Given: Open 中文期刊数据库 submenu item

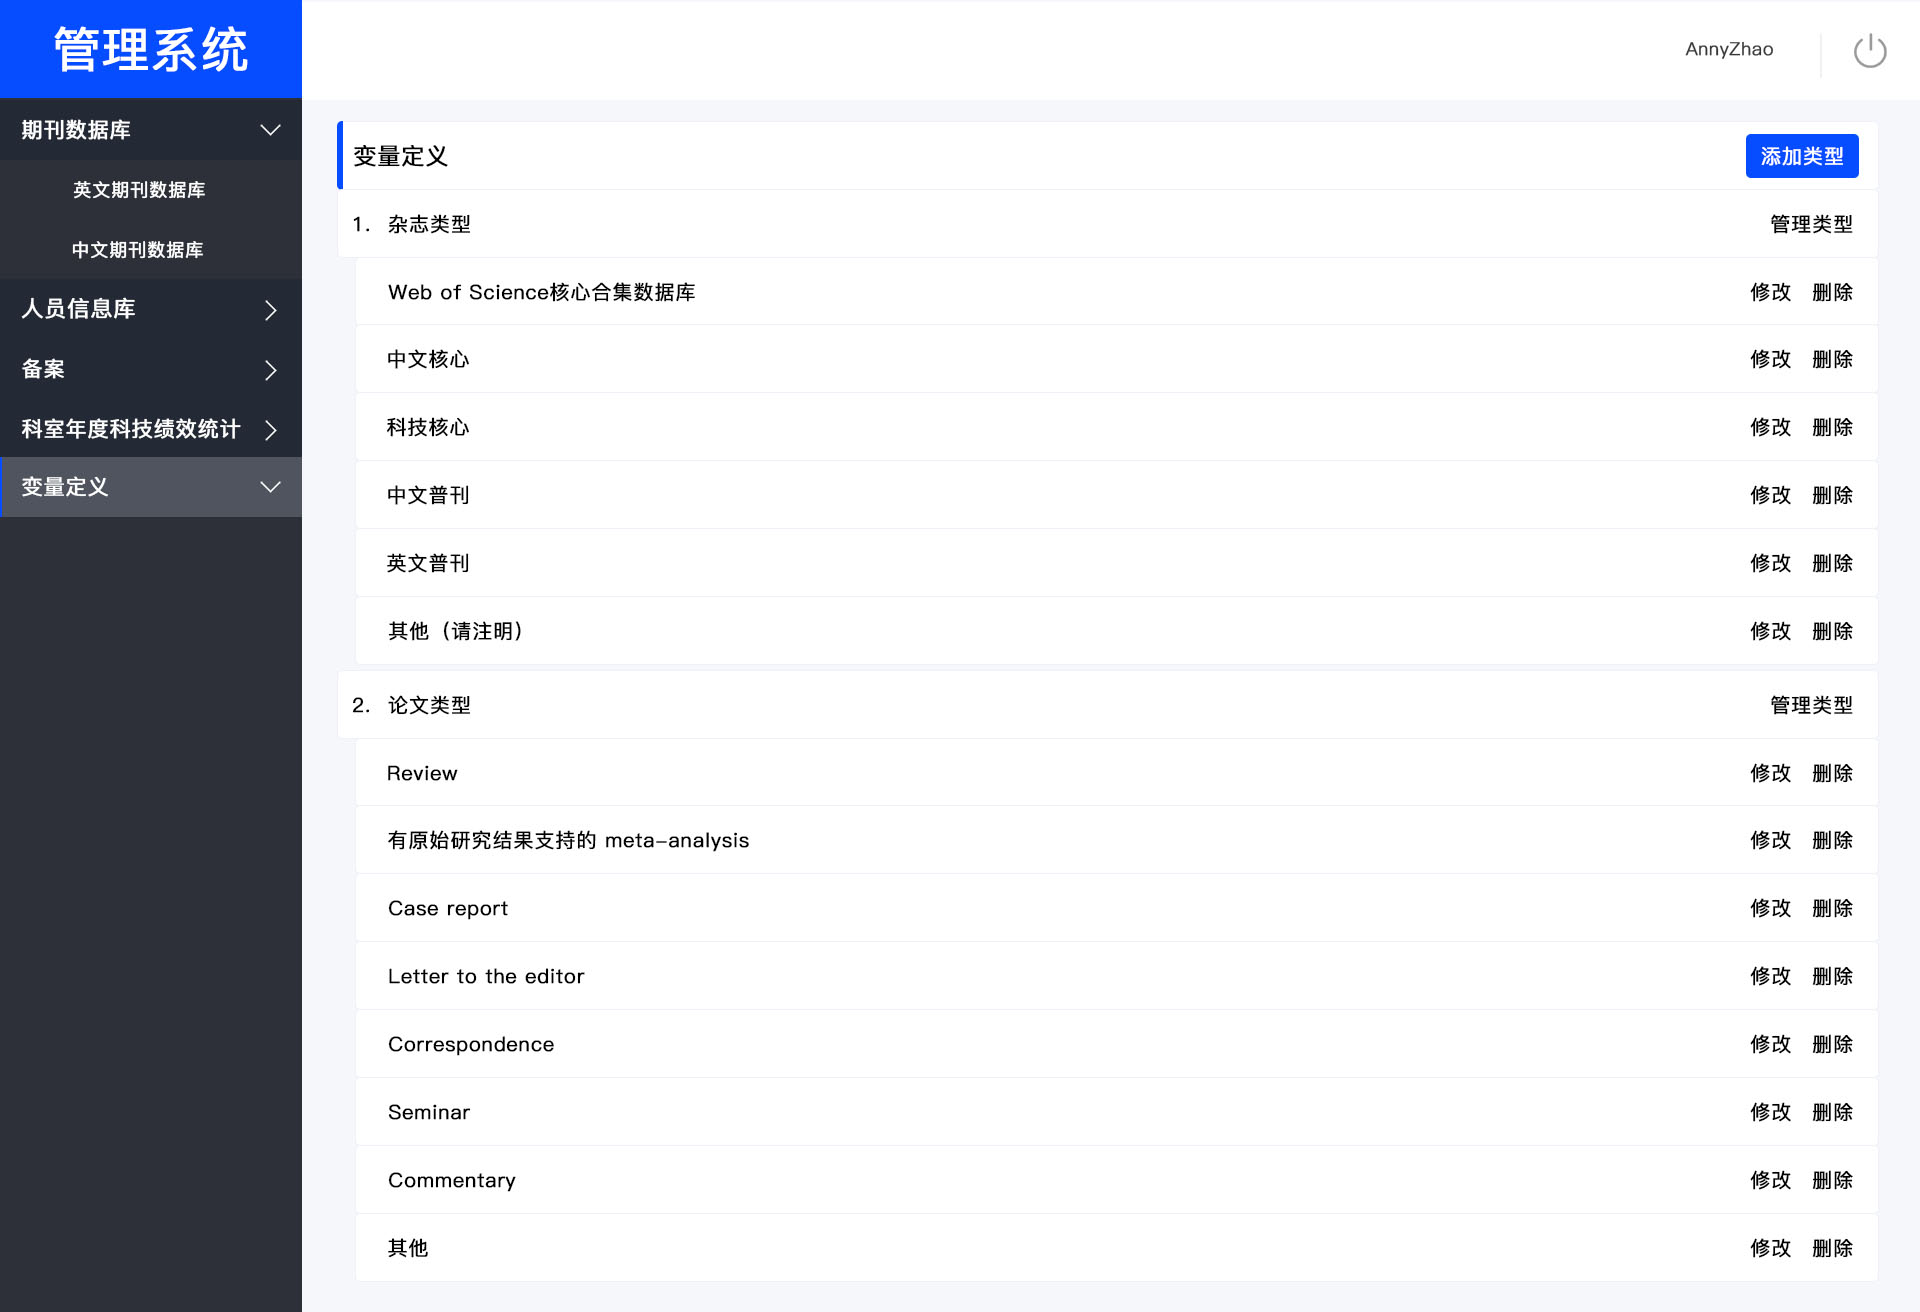Looking at the screenshot, I should pos(138,250).
